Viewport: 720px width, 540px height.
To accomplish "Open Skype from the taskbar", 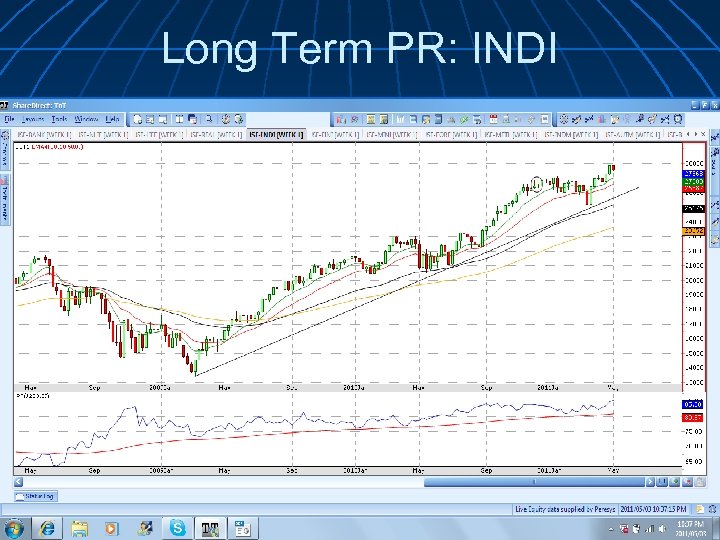I will tap(177, 529).
